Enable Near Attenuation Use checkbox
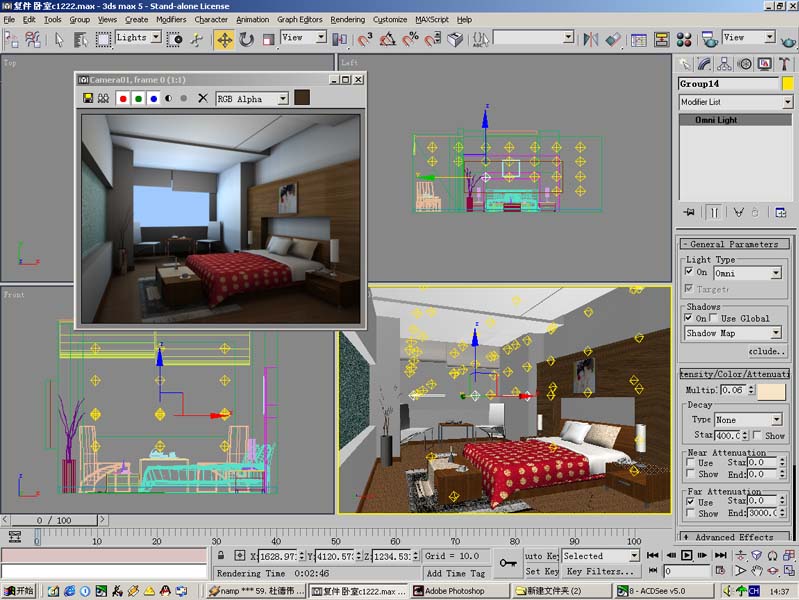This screenshot has width=799, height=600. 690,462
